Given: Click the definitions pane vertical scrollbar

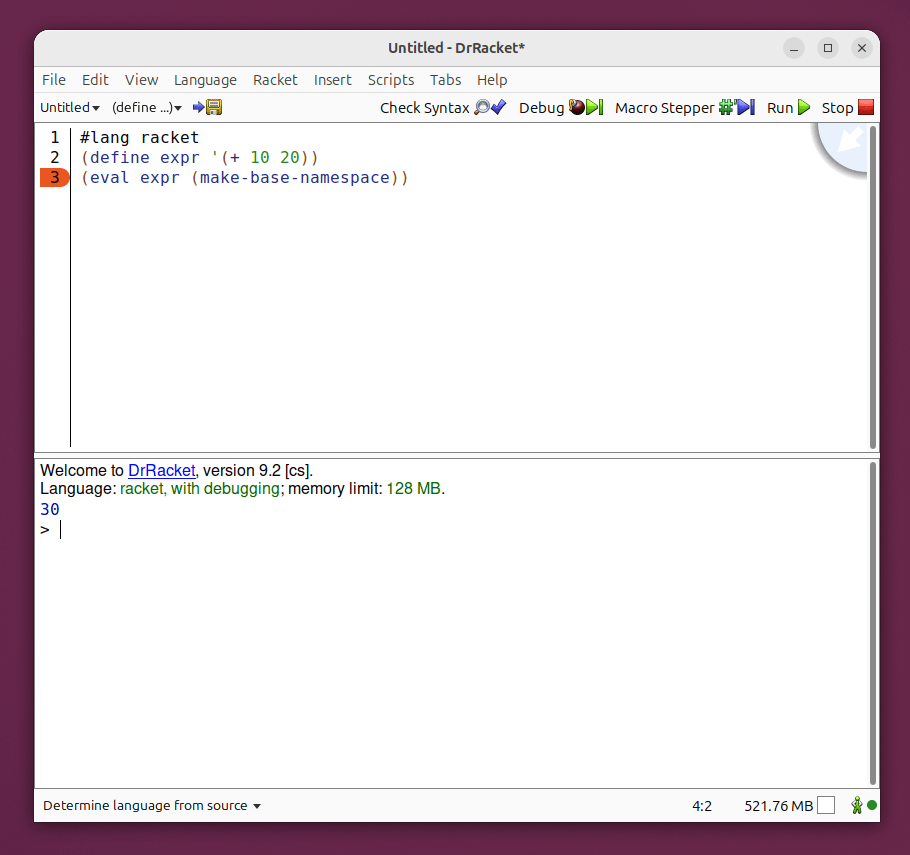Looking at the screenshot, I should [x=872, y=287].
